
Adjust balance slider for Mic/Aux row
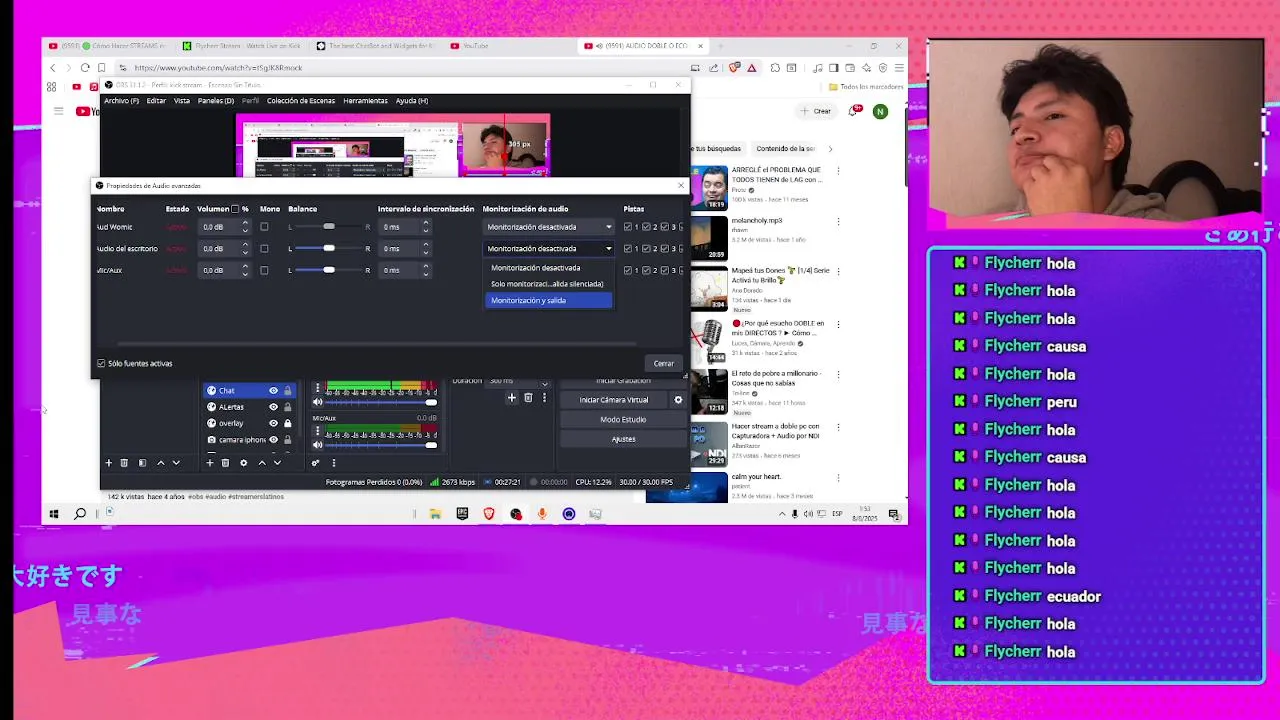click(329, 270)
